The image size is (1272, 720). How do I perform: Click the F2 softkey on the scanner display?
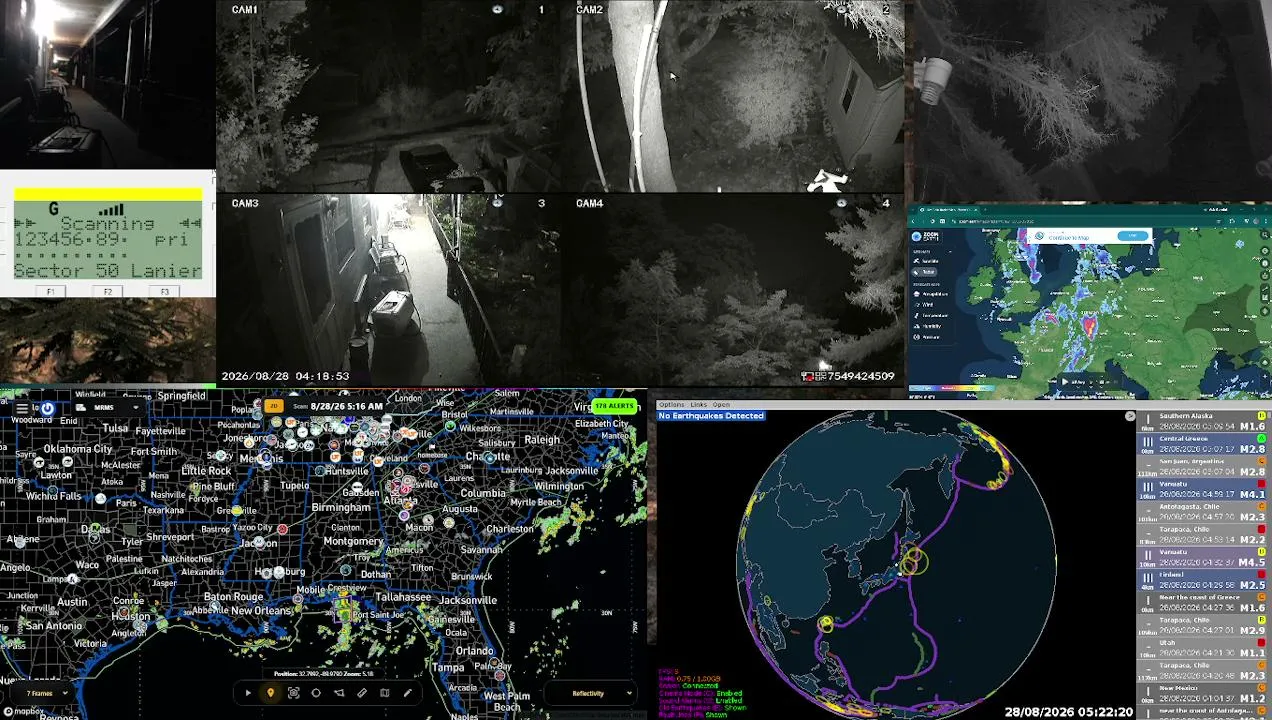click(x=107, y=291)
